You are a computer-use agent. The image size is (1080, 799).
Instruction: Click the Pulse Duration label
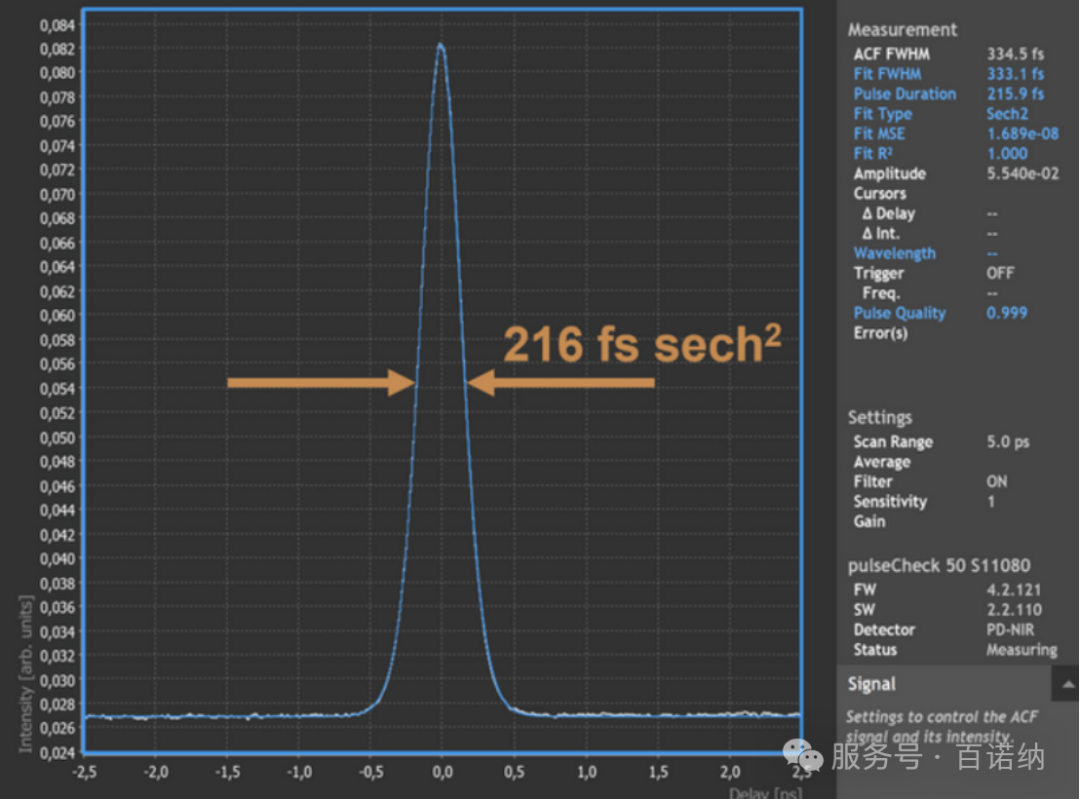tap(904, 94)
